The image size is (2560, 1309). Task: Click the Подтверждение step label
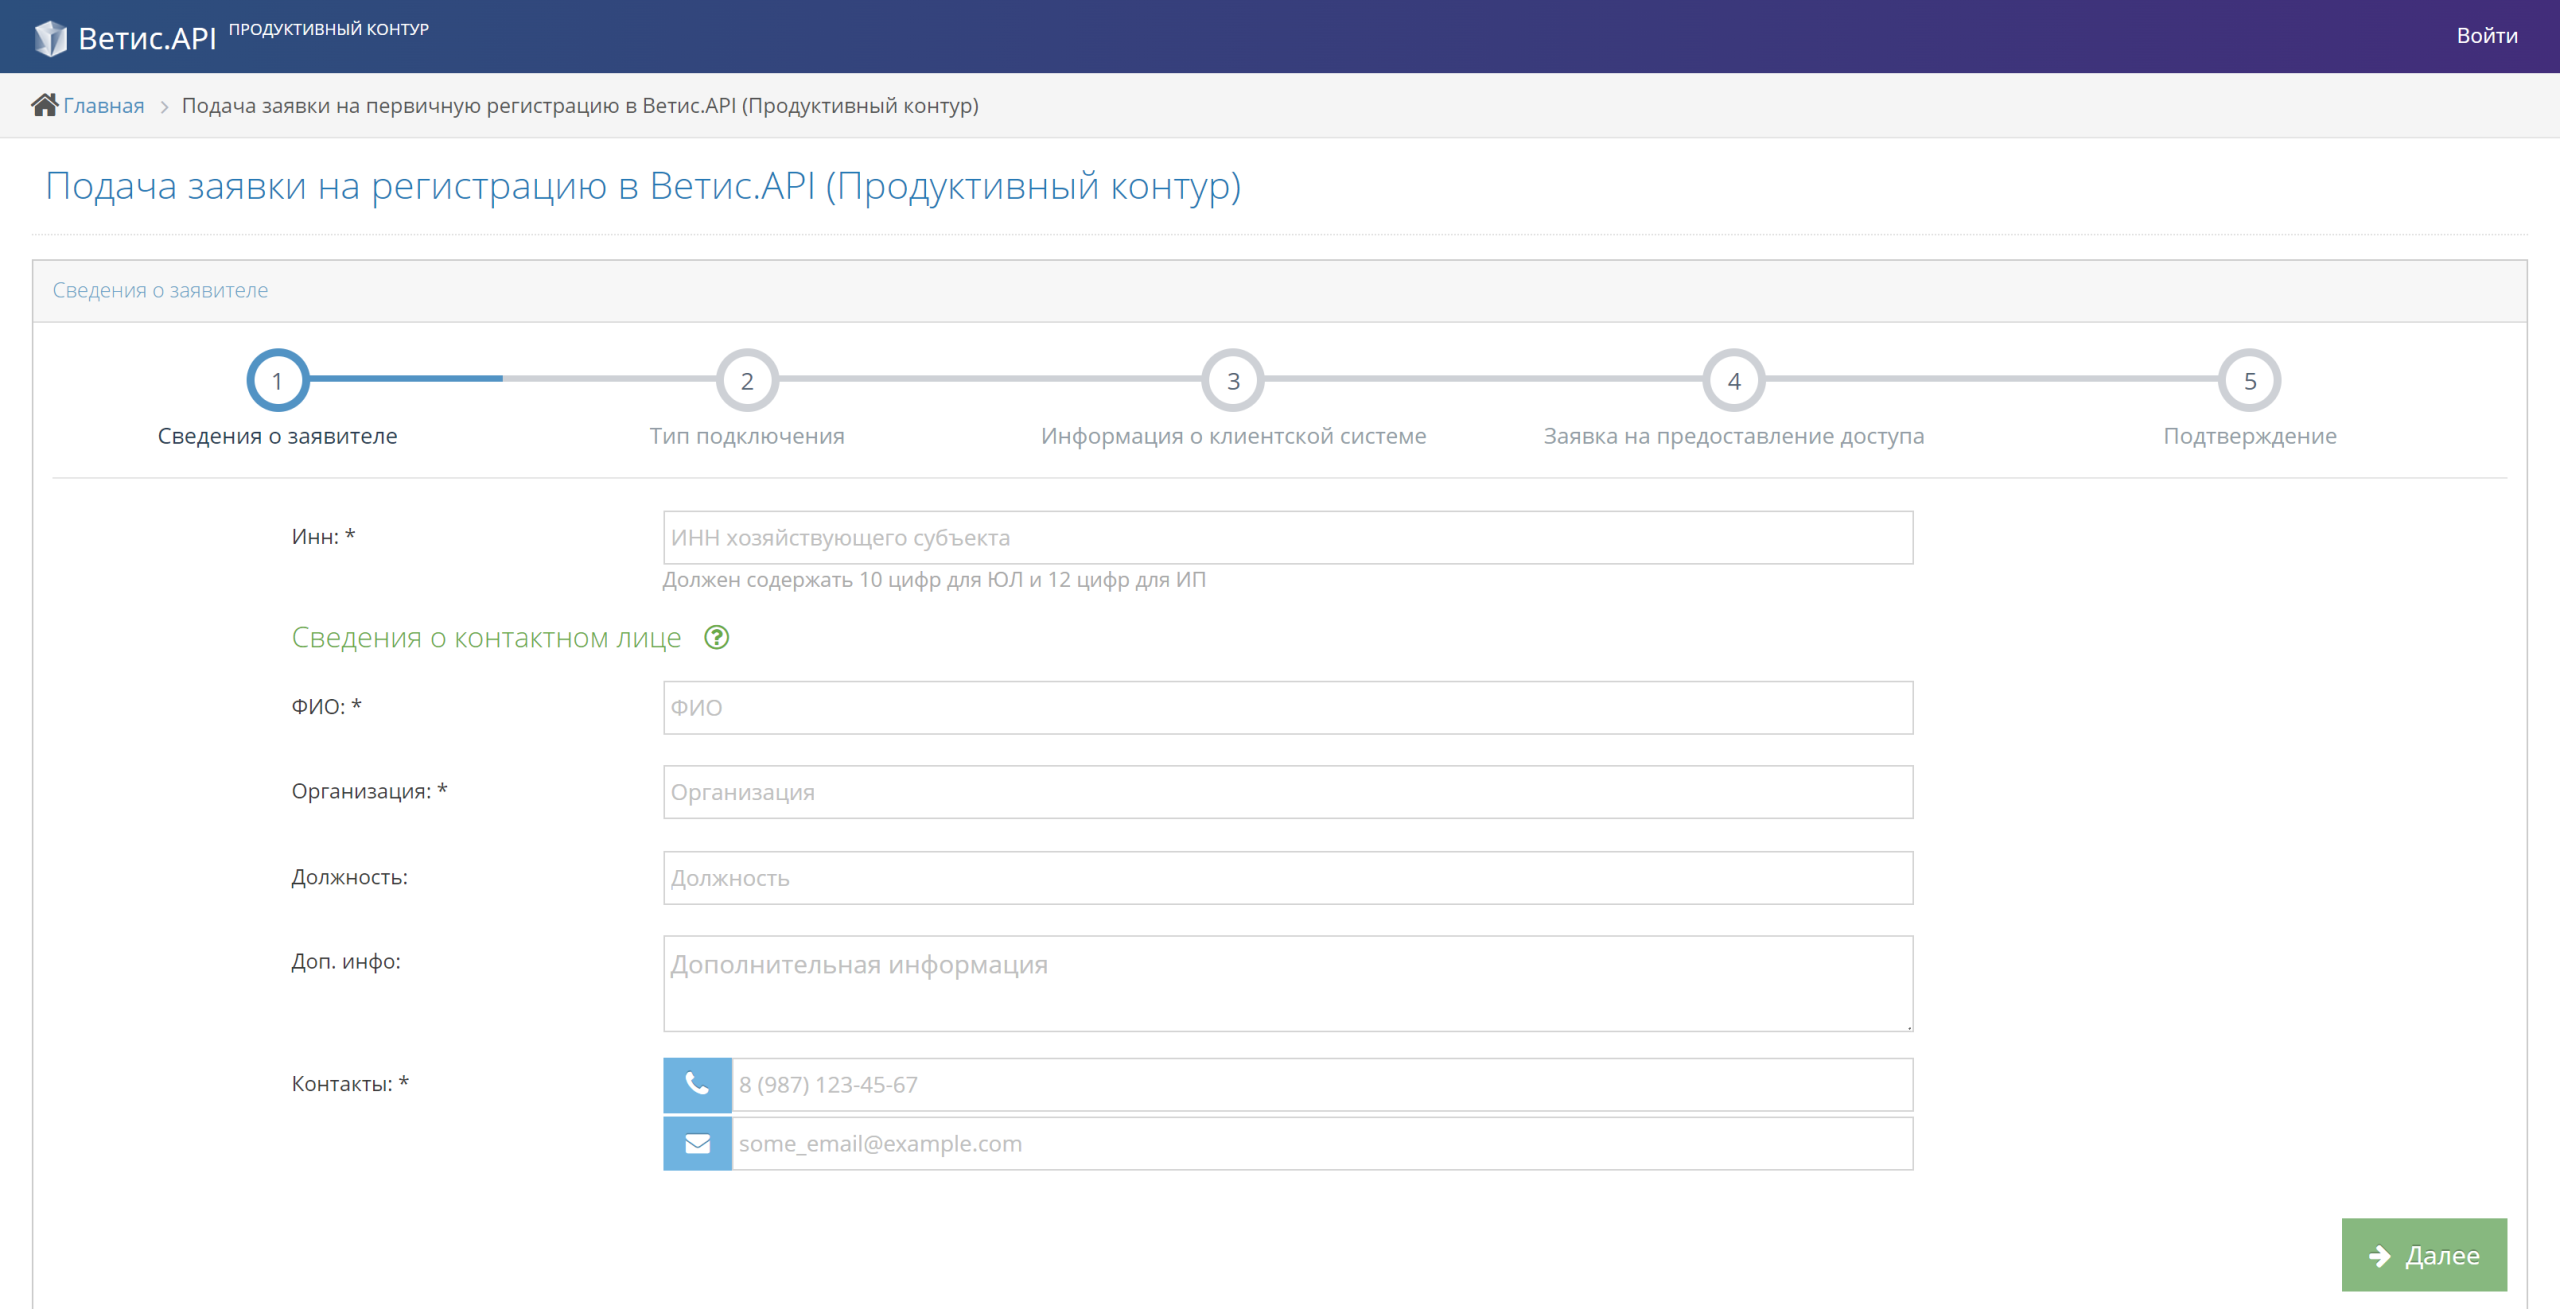tap(2250, 436)
